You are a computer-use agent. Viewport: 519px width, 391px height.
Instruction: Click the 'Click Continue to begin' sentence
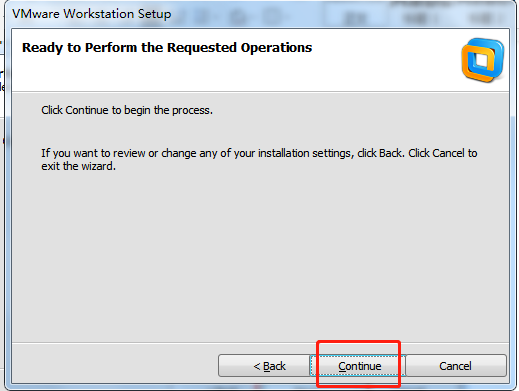coord(127,110)
